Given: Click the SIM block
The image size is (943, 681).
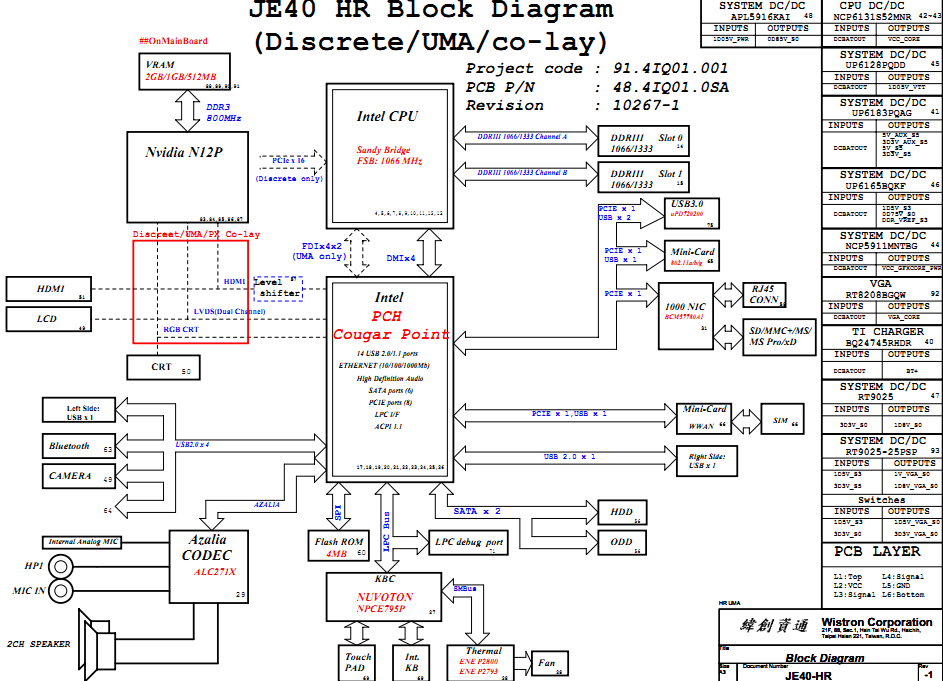Looking at the screenshot, I should click(x=782, y=418).
